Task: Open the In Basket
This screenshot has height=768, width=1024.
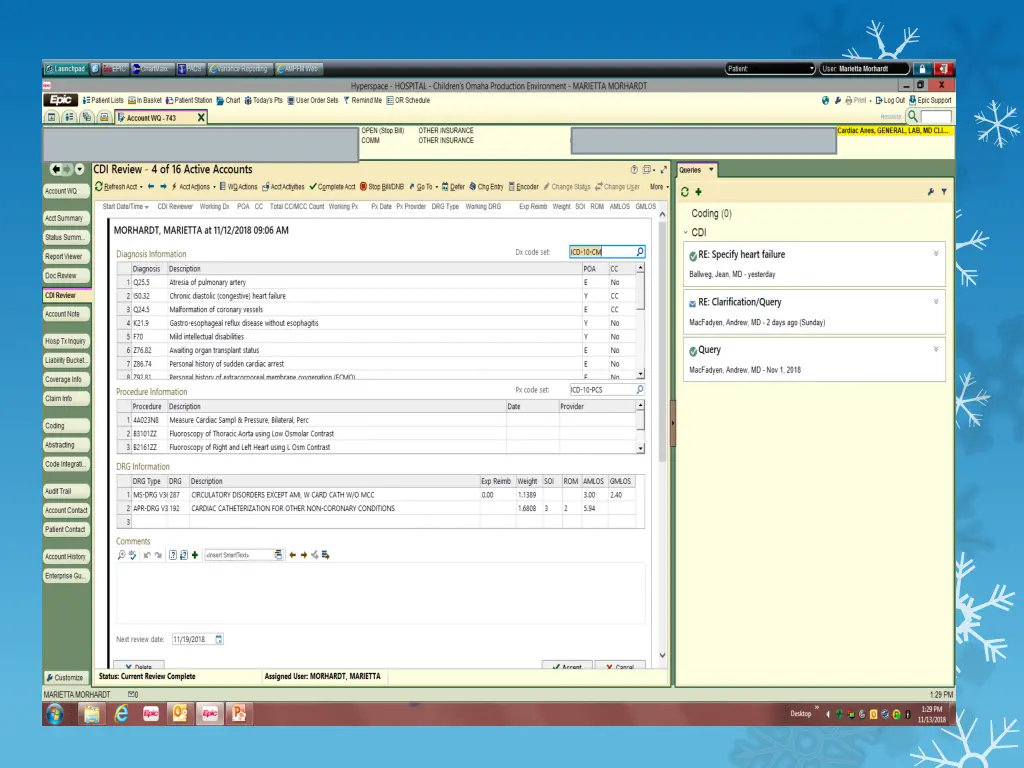Action: point(145,101)
